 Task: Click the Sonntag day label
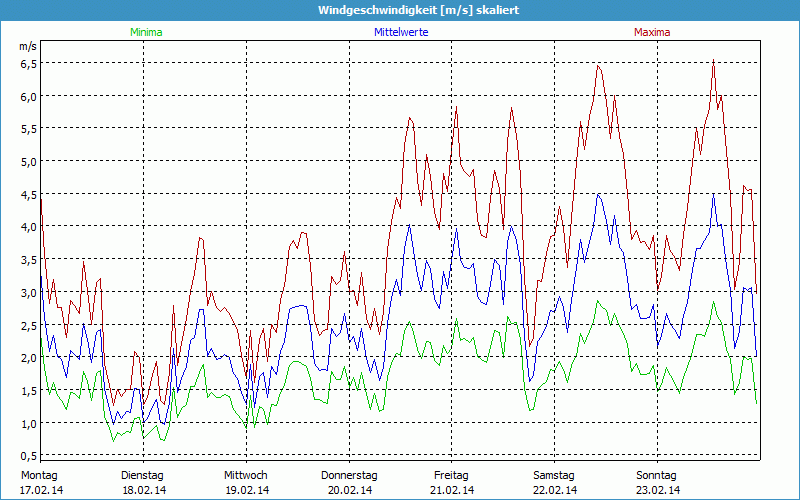coord(656,476)
